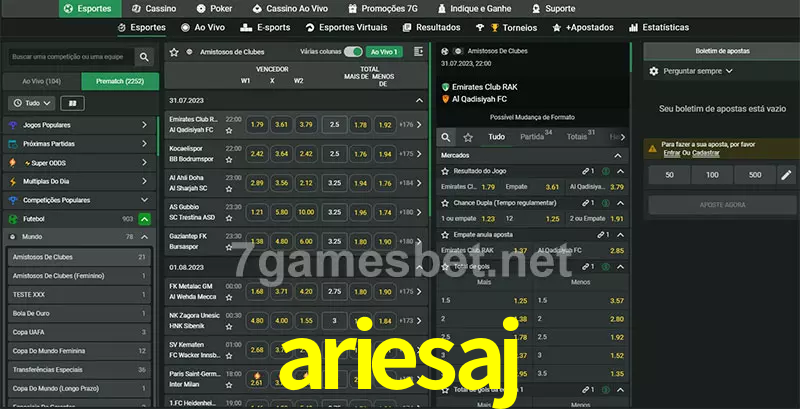The image size is (800, 409).
Task: Click the Ao Vivo 1 button
Action: 384,52
